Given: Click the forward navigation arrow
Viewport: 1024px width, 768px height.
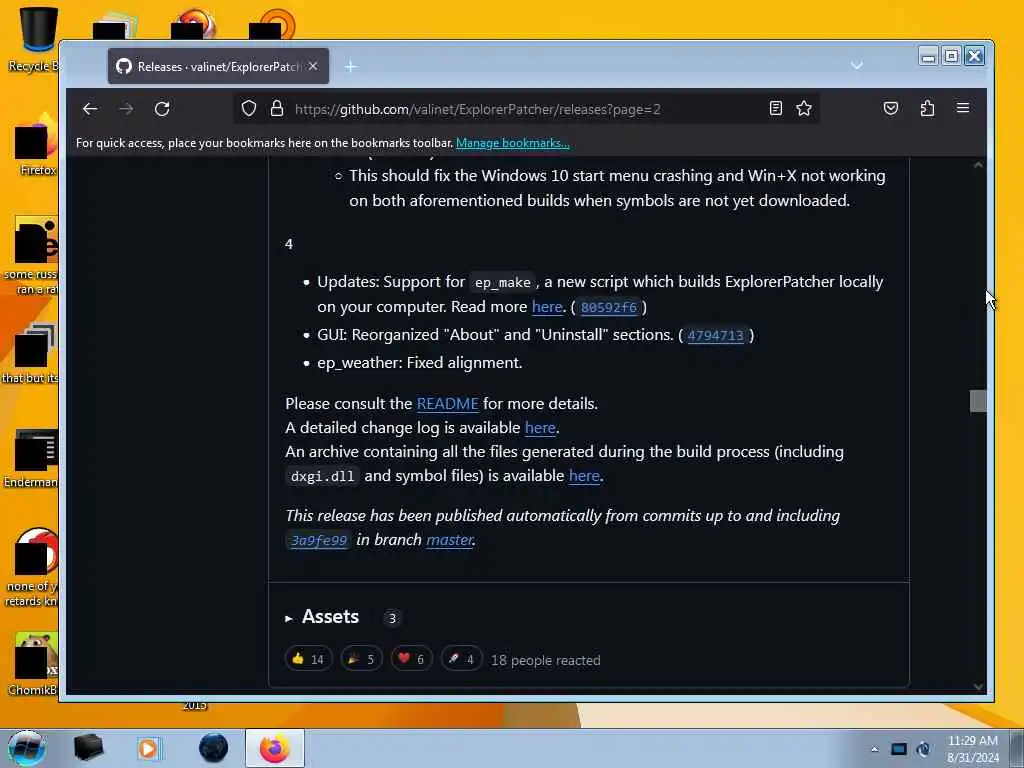Looking at the screenshot, I should click(126, 109).
